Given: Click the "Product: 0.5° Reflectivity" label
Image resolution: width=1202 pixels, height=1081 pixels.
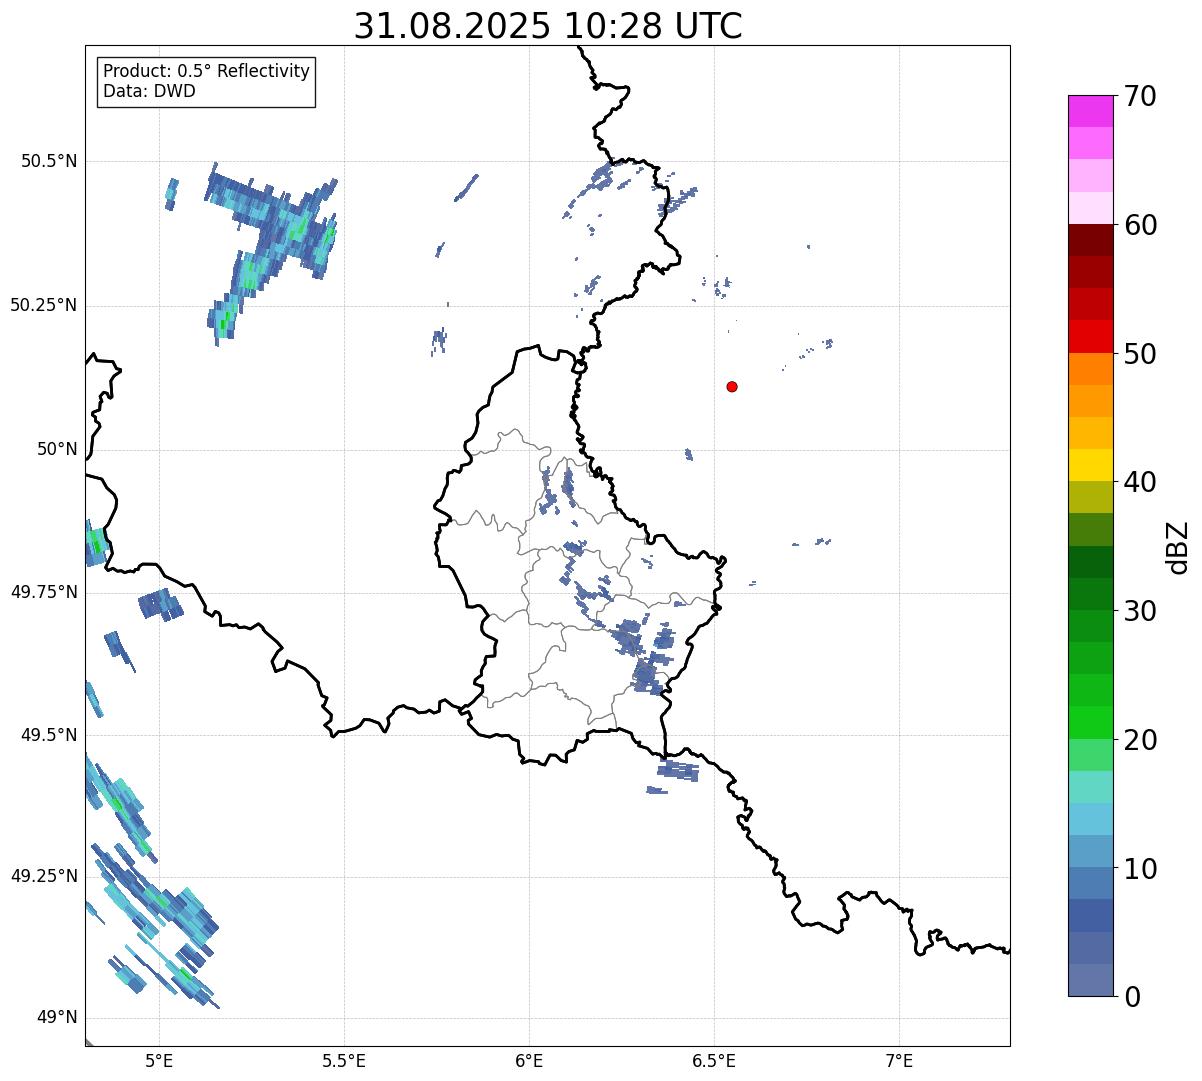Looking at the screenshot, I should point(206,72).
